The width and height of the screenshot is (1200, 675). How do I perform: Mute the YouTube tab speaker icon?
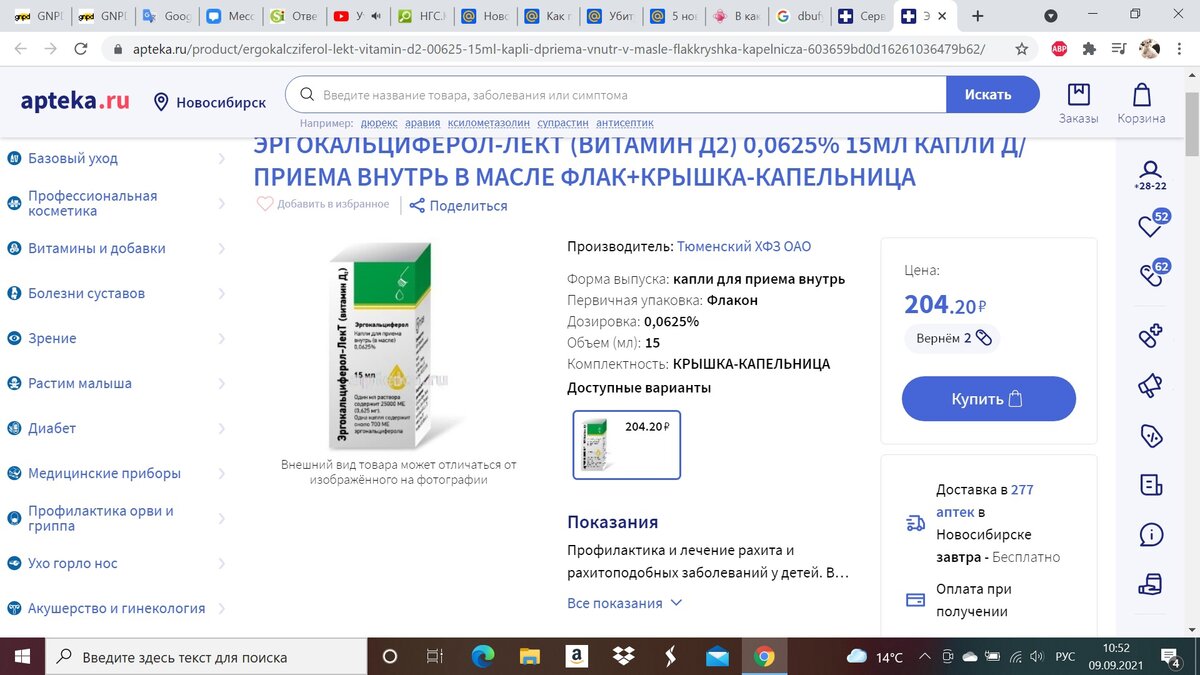376,16
